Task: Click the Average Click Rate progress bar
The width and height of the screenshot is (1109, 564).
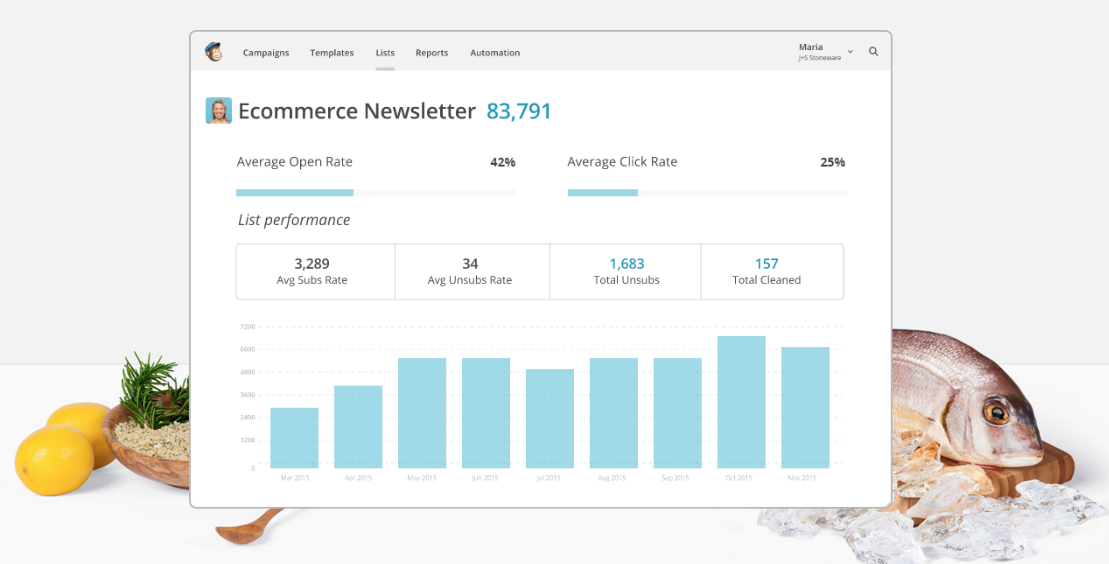Action: tap(707, 192)
